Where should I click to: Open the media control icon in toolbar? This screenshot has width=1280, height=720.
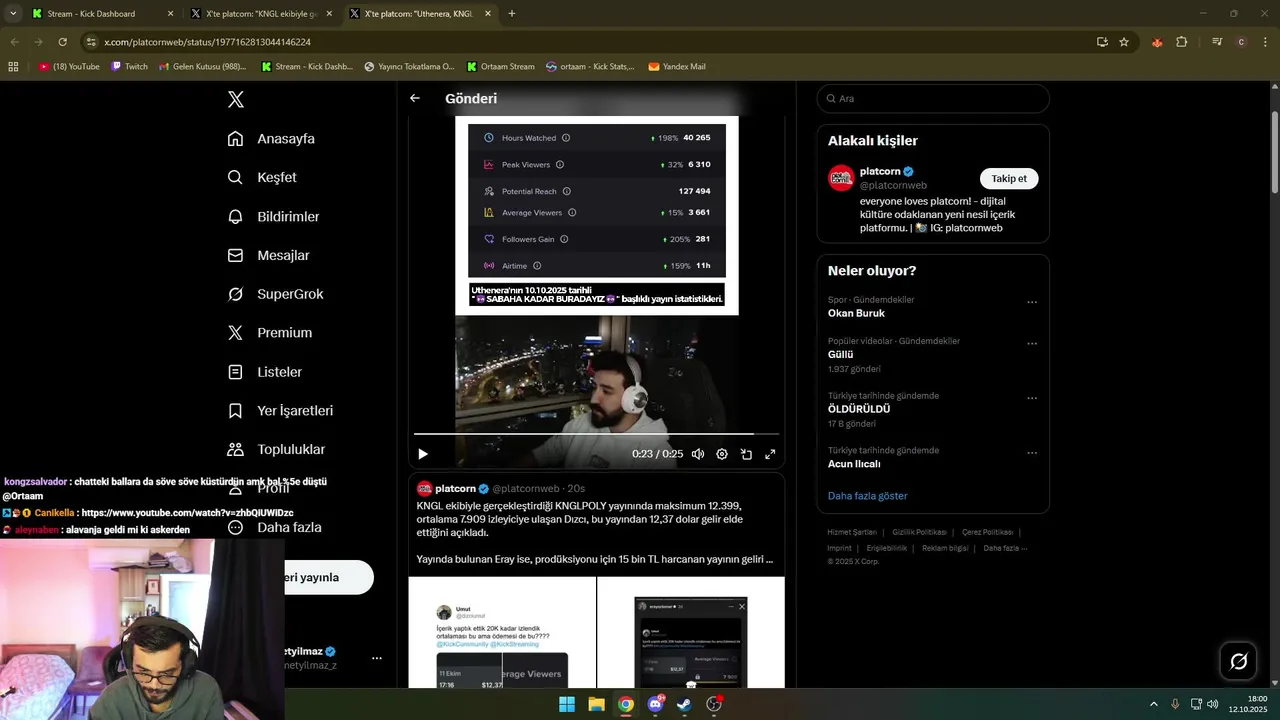(1217, 42)
